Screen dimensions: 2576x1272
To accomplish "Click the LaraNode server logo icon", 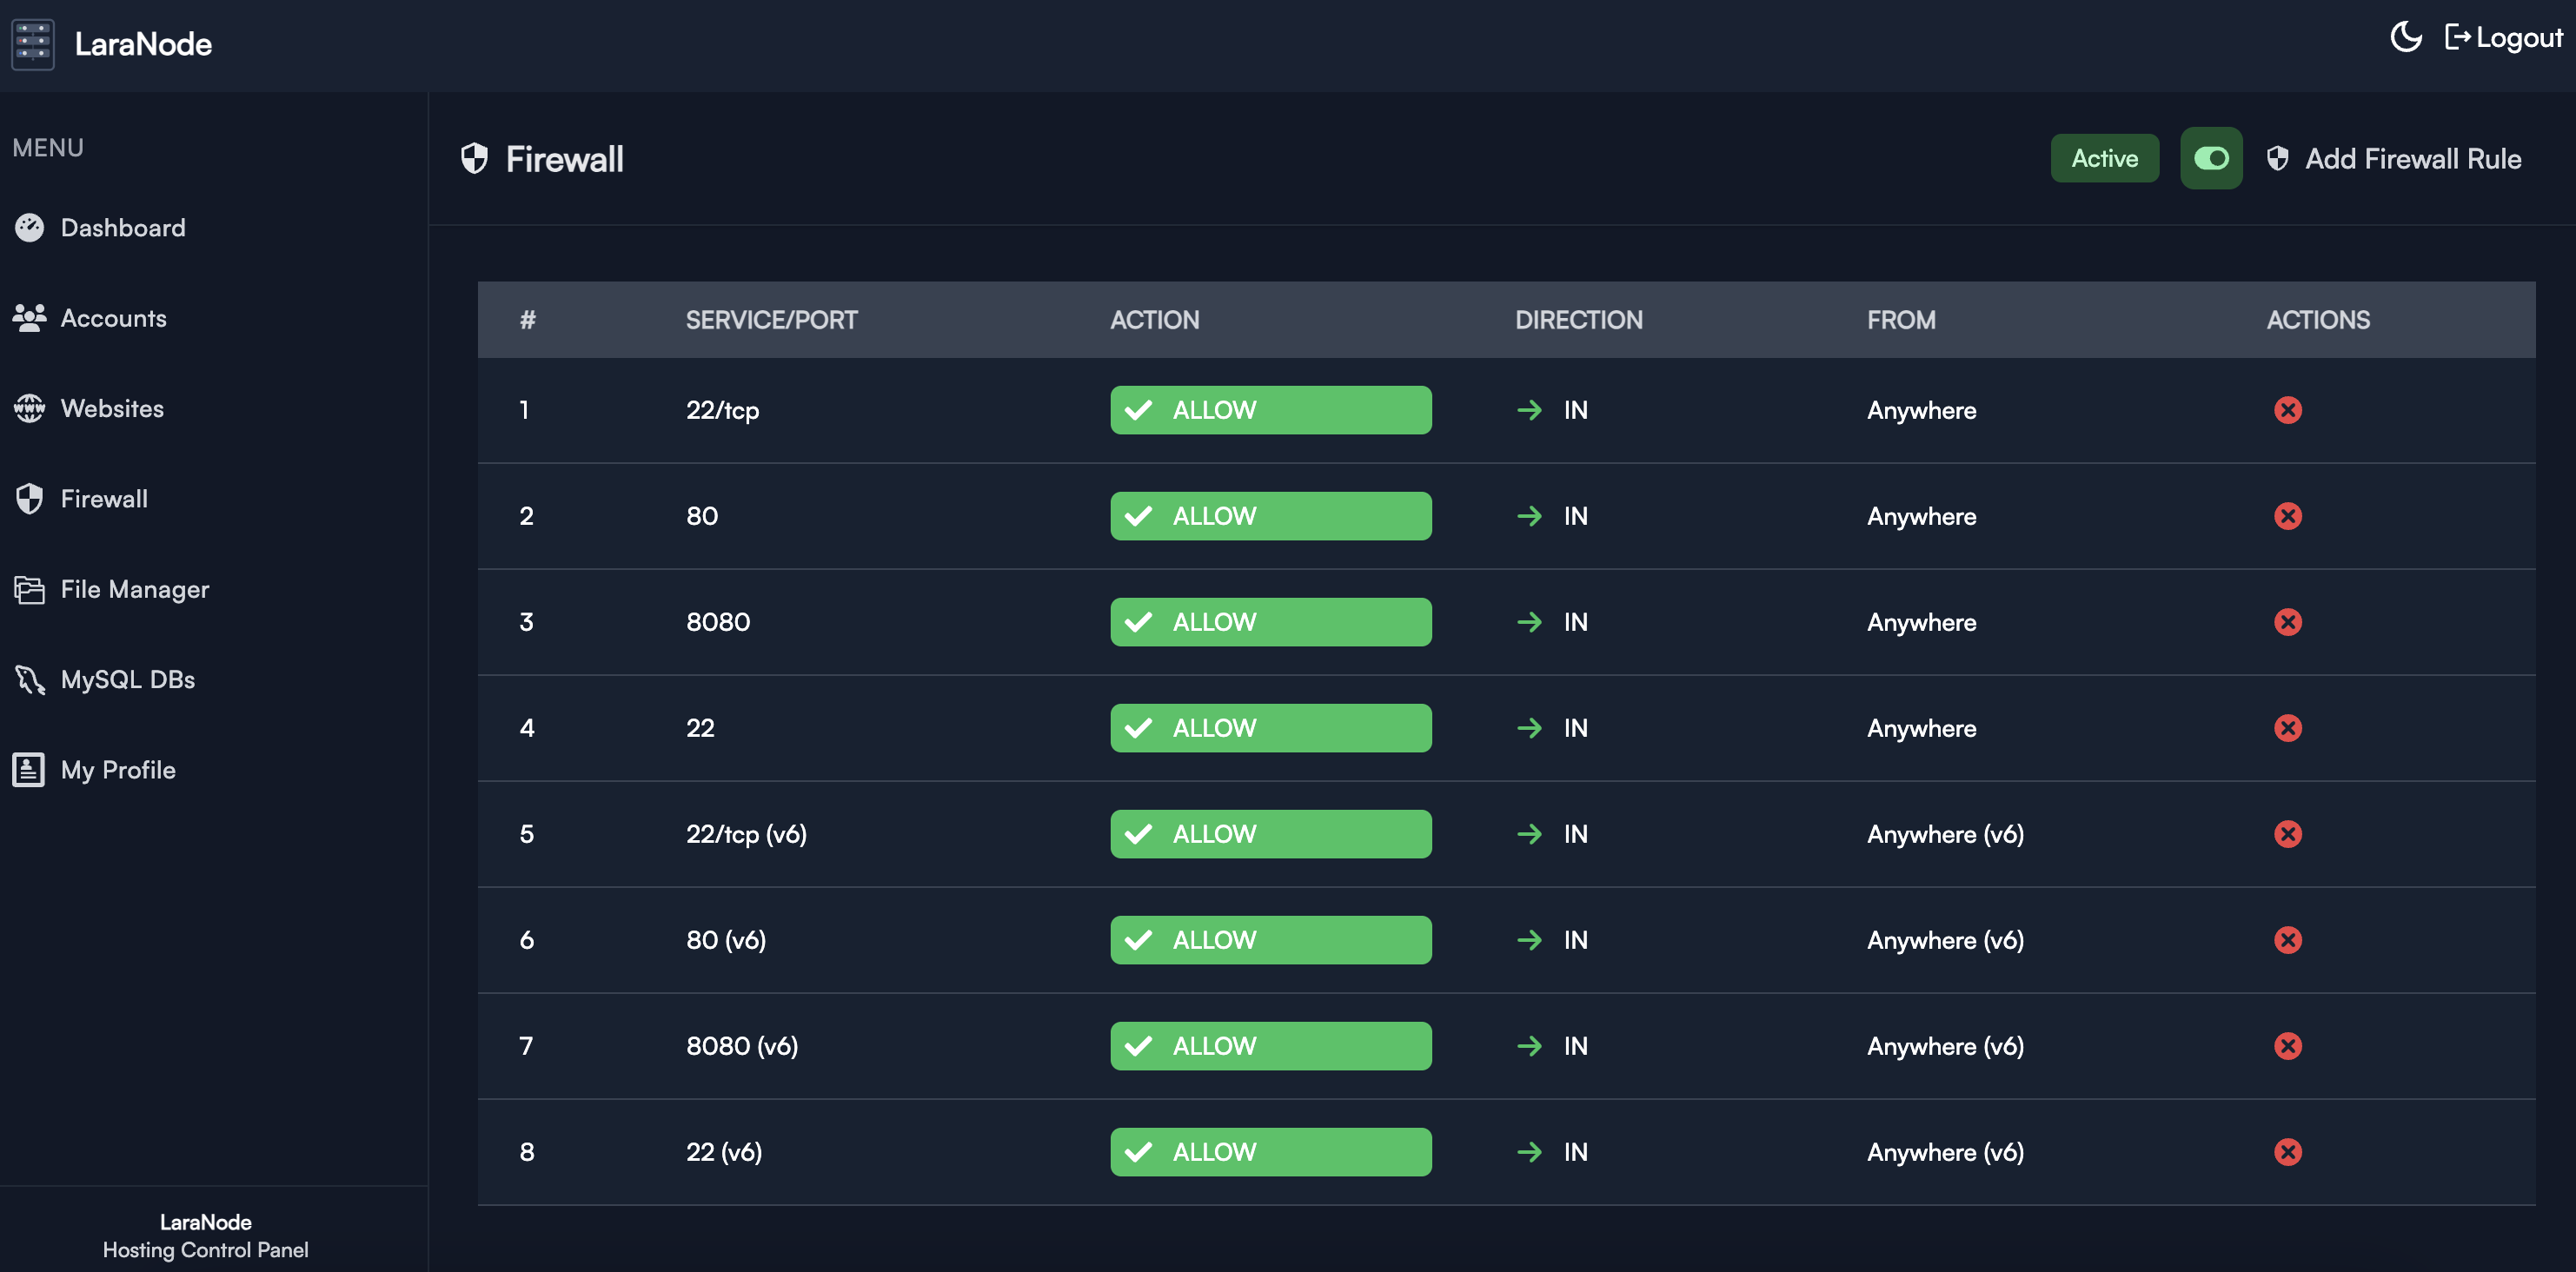I will (x=33, y=44).
